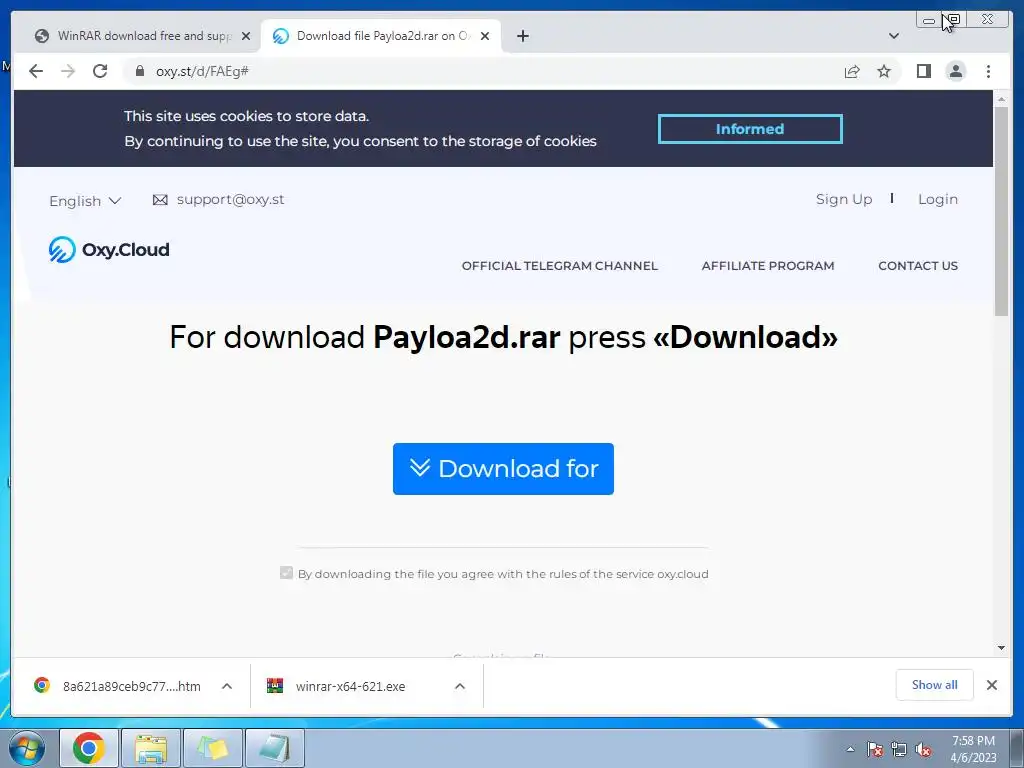
Task: Open the Contact Us menu item
Action: click(x=918, y=266)
